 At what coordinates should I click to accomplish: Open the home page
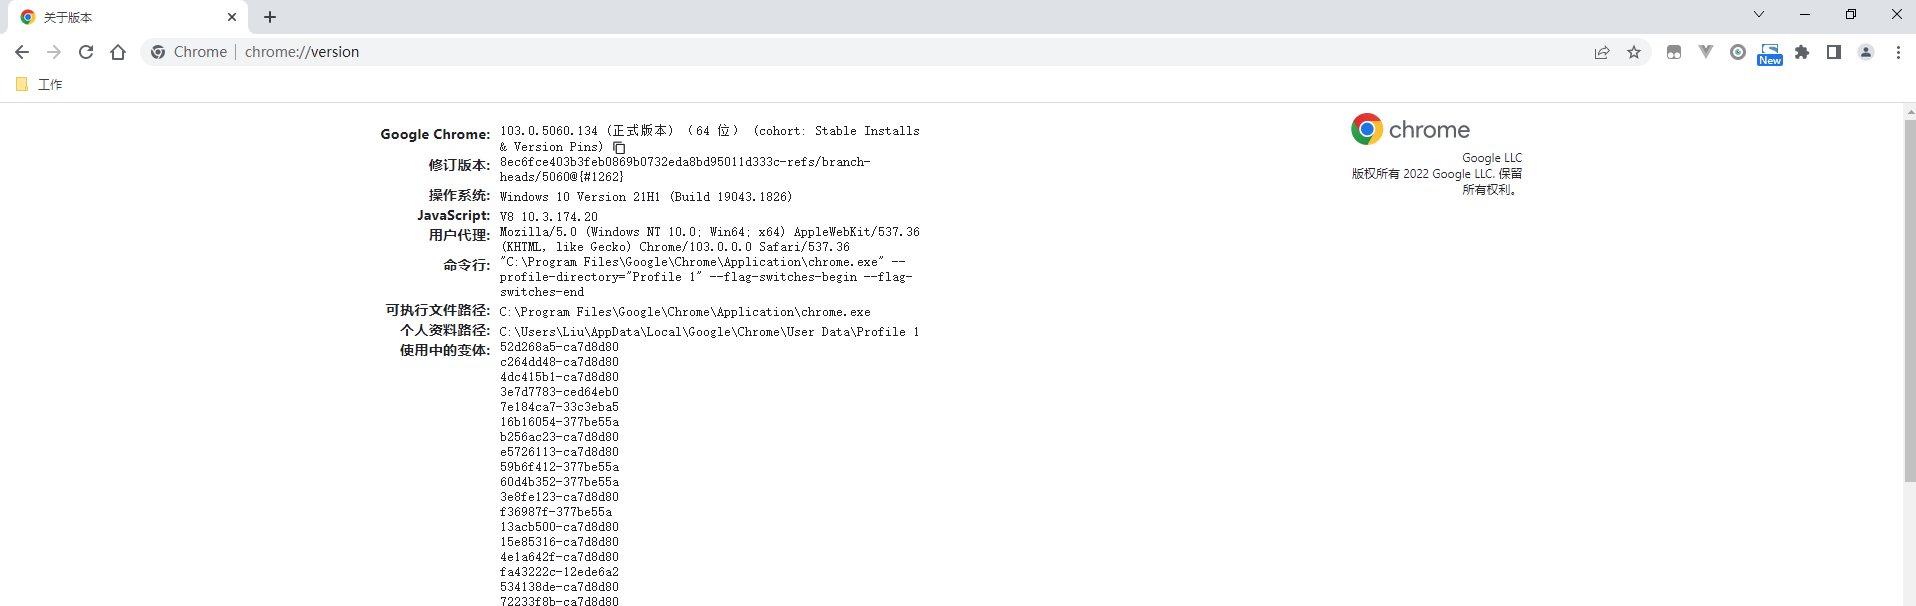(118, 52)
